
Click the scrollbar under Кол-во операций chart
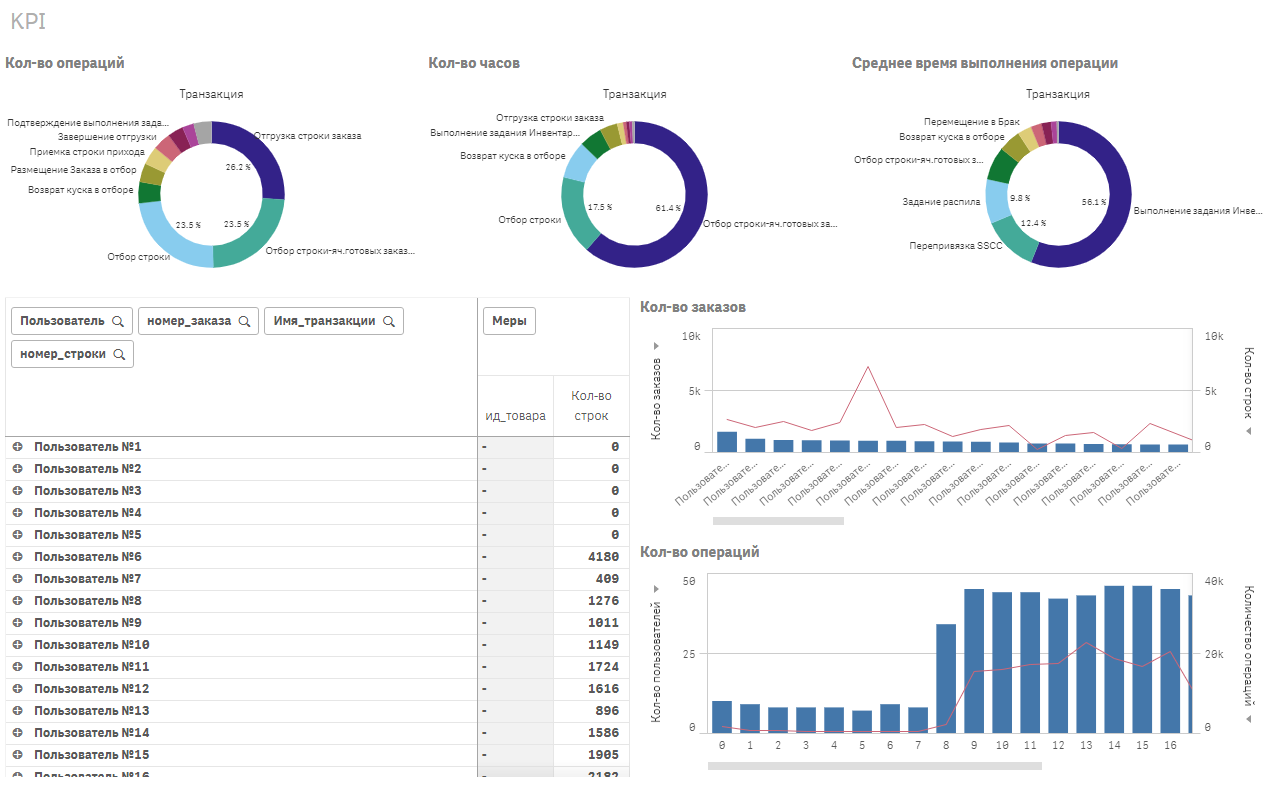tap(874, 766)
